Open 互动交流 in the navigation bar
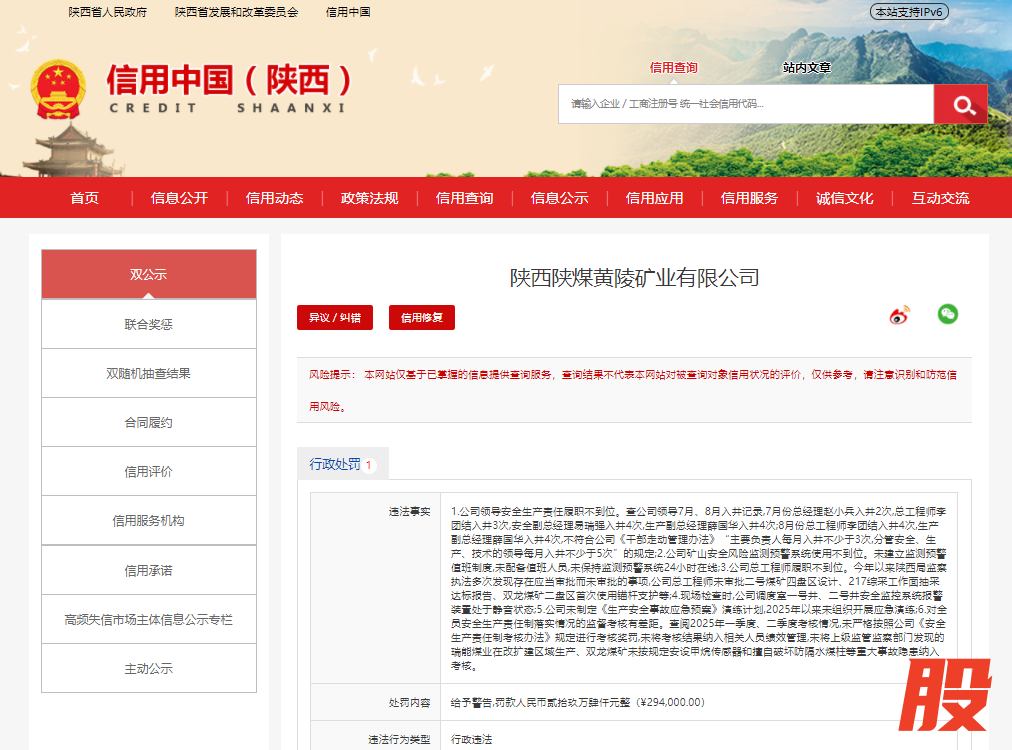This screenshot has width=1012, height=750. point(940,198)
